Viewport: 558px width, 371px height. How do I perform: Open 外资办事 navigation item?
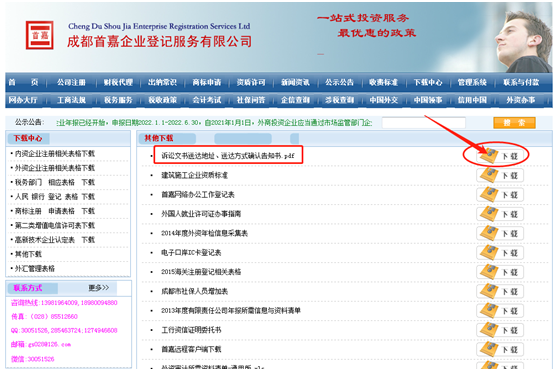pos(521,100)
